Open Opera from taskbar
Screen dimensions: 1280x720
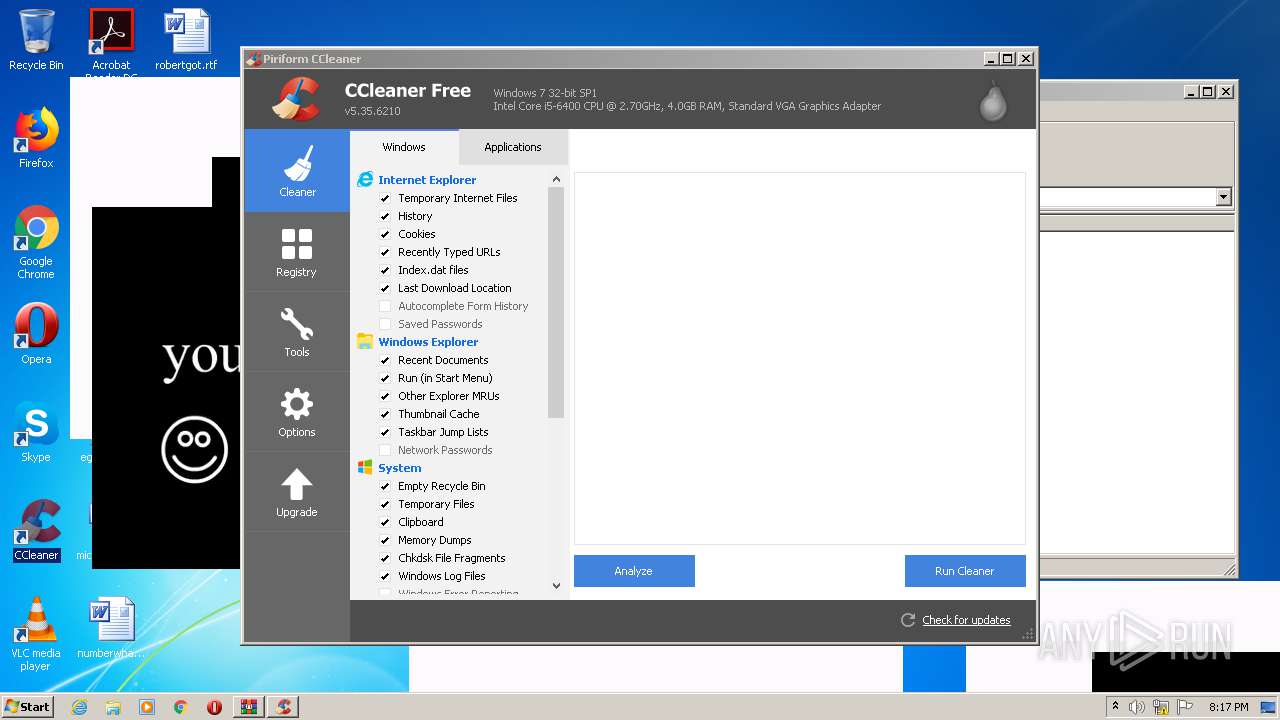pyautogui.click(x=214, y=707)
